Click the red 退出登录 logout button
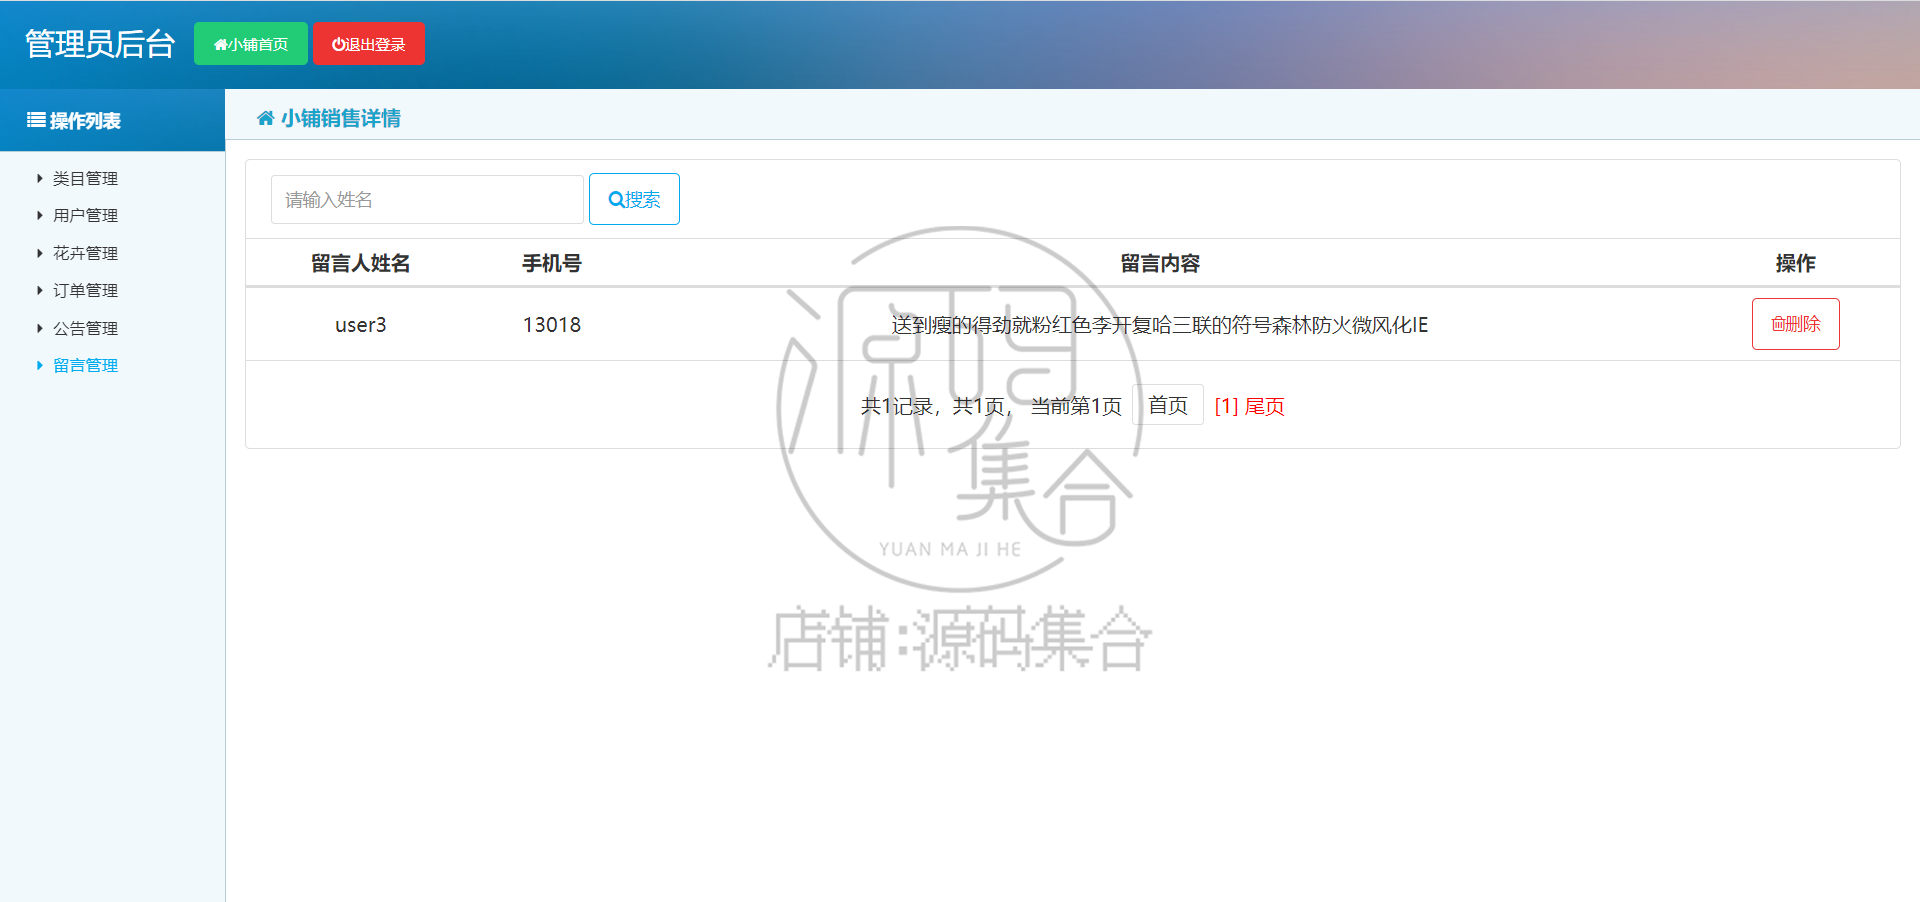Image resolution: width=1920 pixels, height=902 pixels. point(369,44)
